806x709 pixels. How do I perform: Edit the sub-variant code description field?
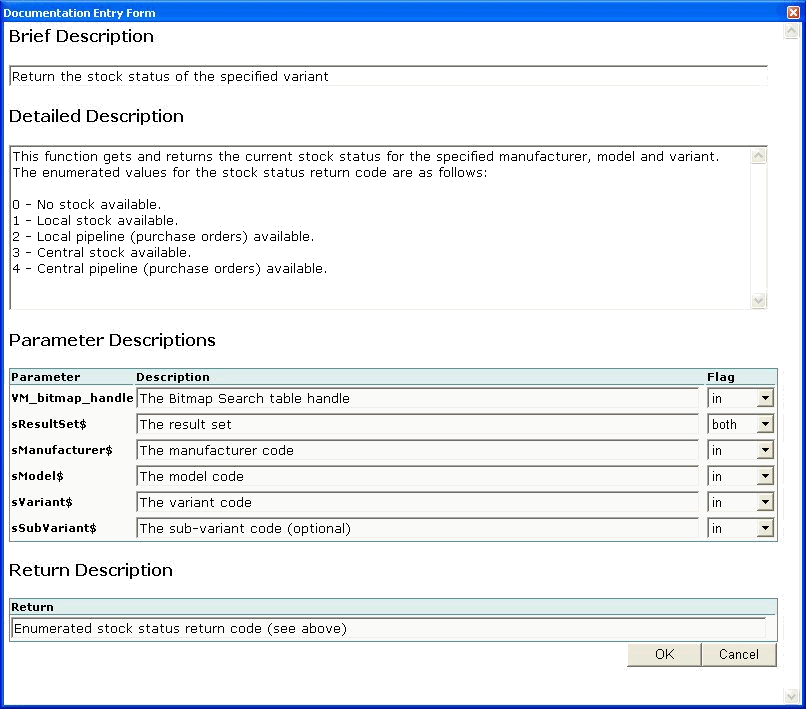click(x=417, y=528)
